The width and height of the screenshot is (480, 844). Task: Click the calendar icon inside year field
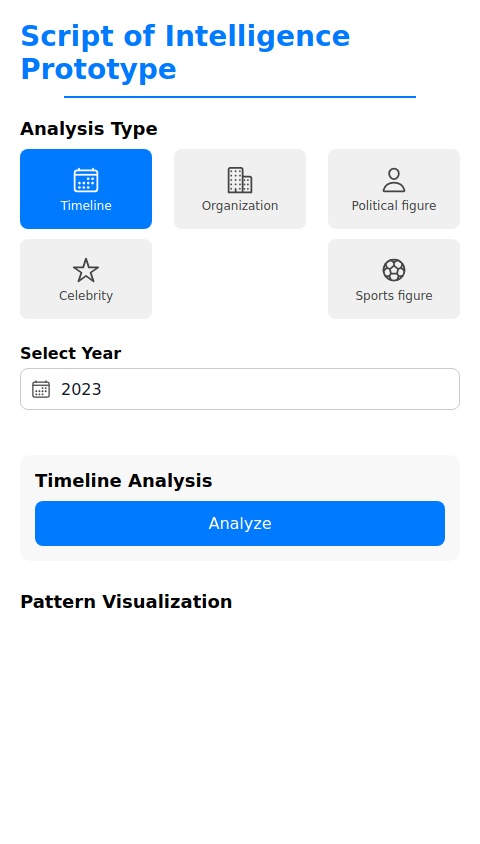[41, 389]
